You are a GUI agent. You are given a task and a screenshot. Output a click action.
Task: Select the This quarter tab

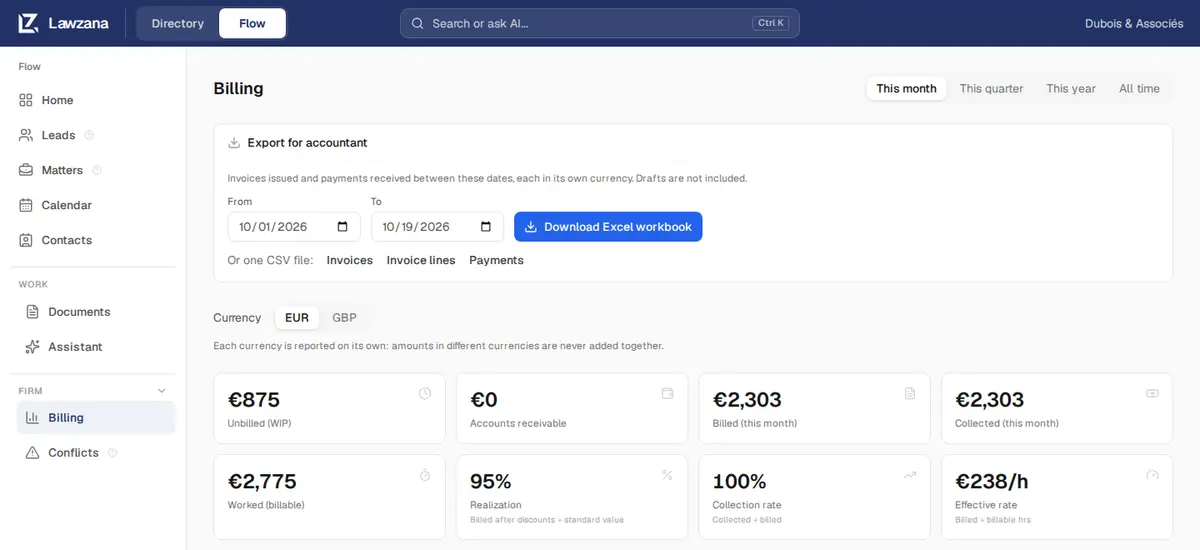pos(991,88)
